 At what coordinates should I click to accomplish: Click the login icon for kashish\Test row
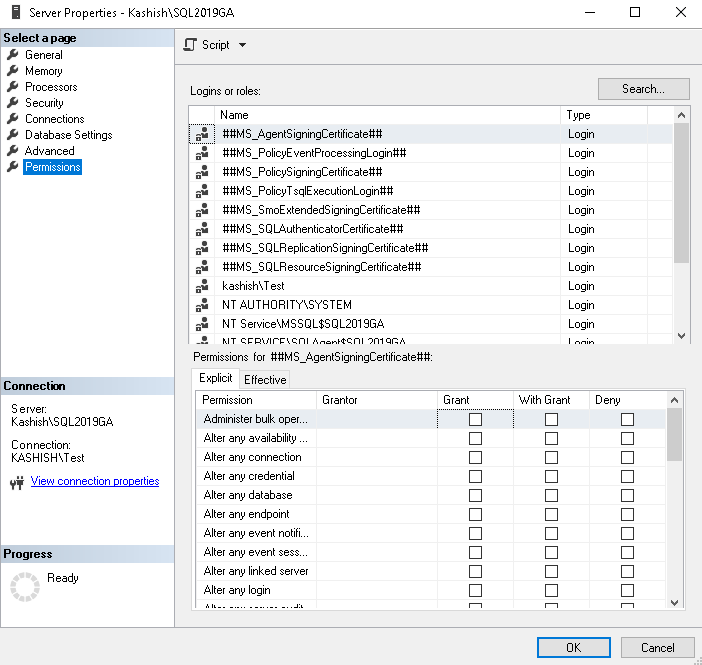pyautogui.click(x=201, y=286)
